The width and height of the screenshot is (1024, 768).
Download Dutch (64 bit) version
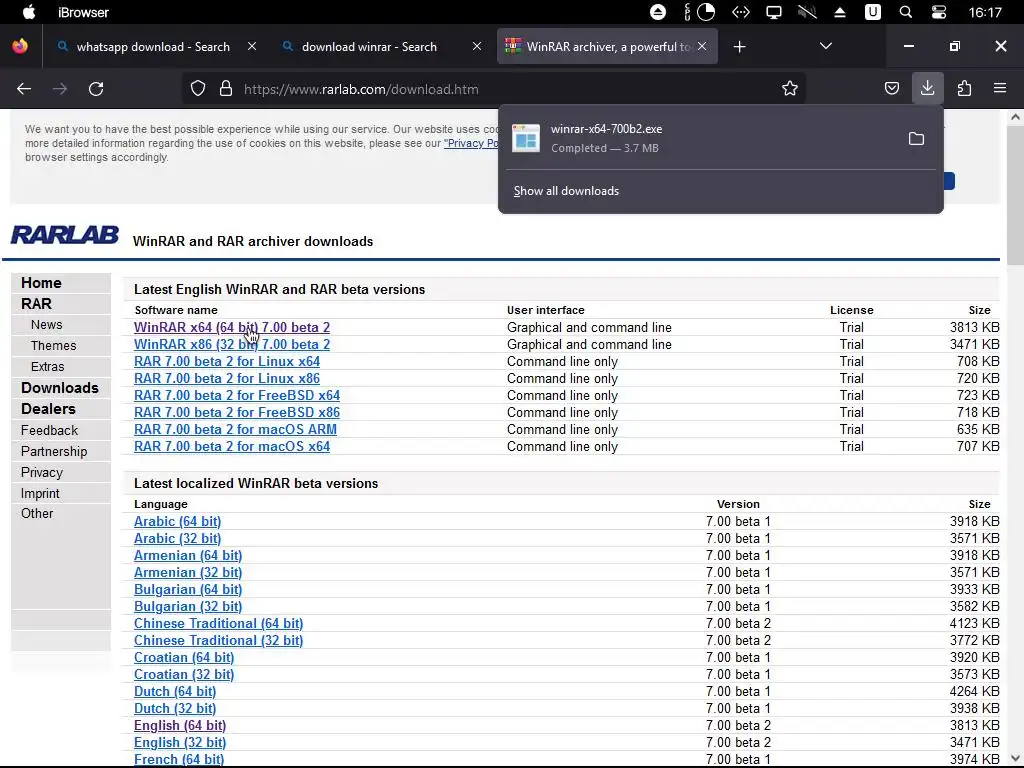coord(175,691)
